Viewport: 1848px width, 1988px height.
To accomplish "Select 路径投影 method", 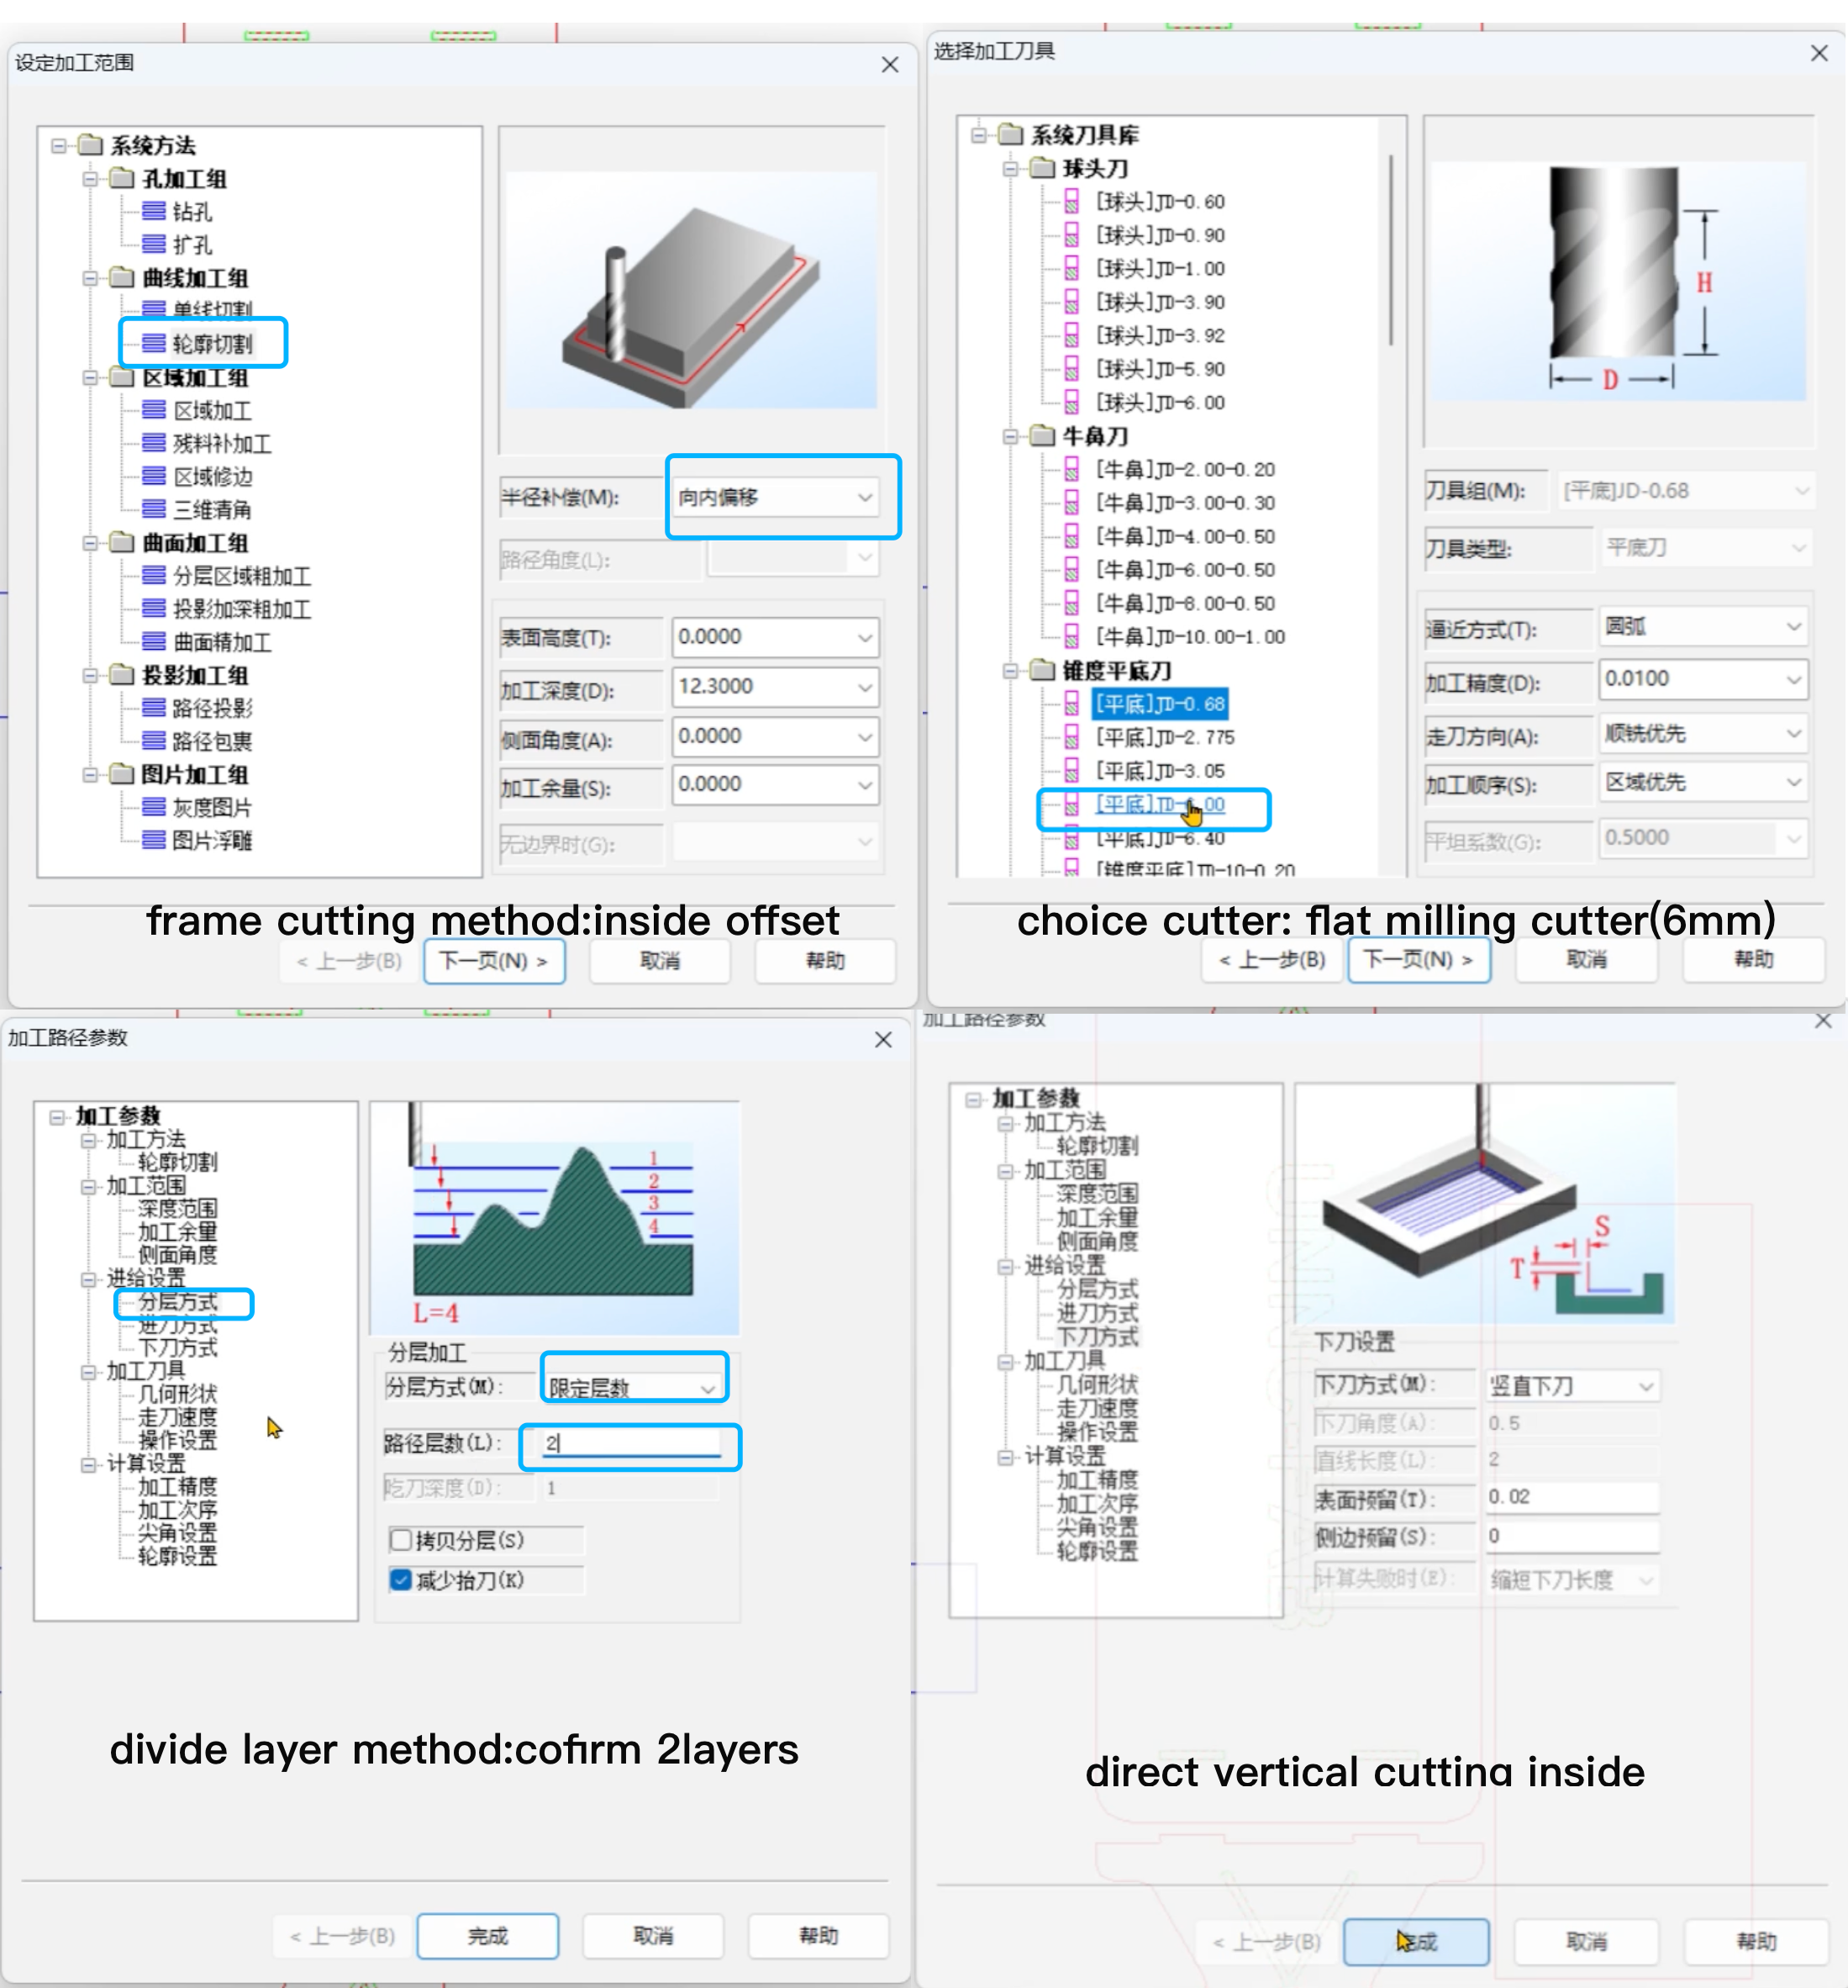I will click(212, 708).
